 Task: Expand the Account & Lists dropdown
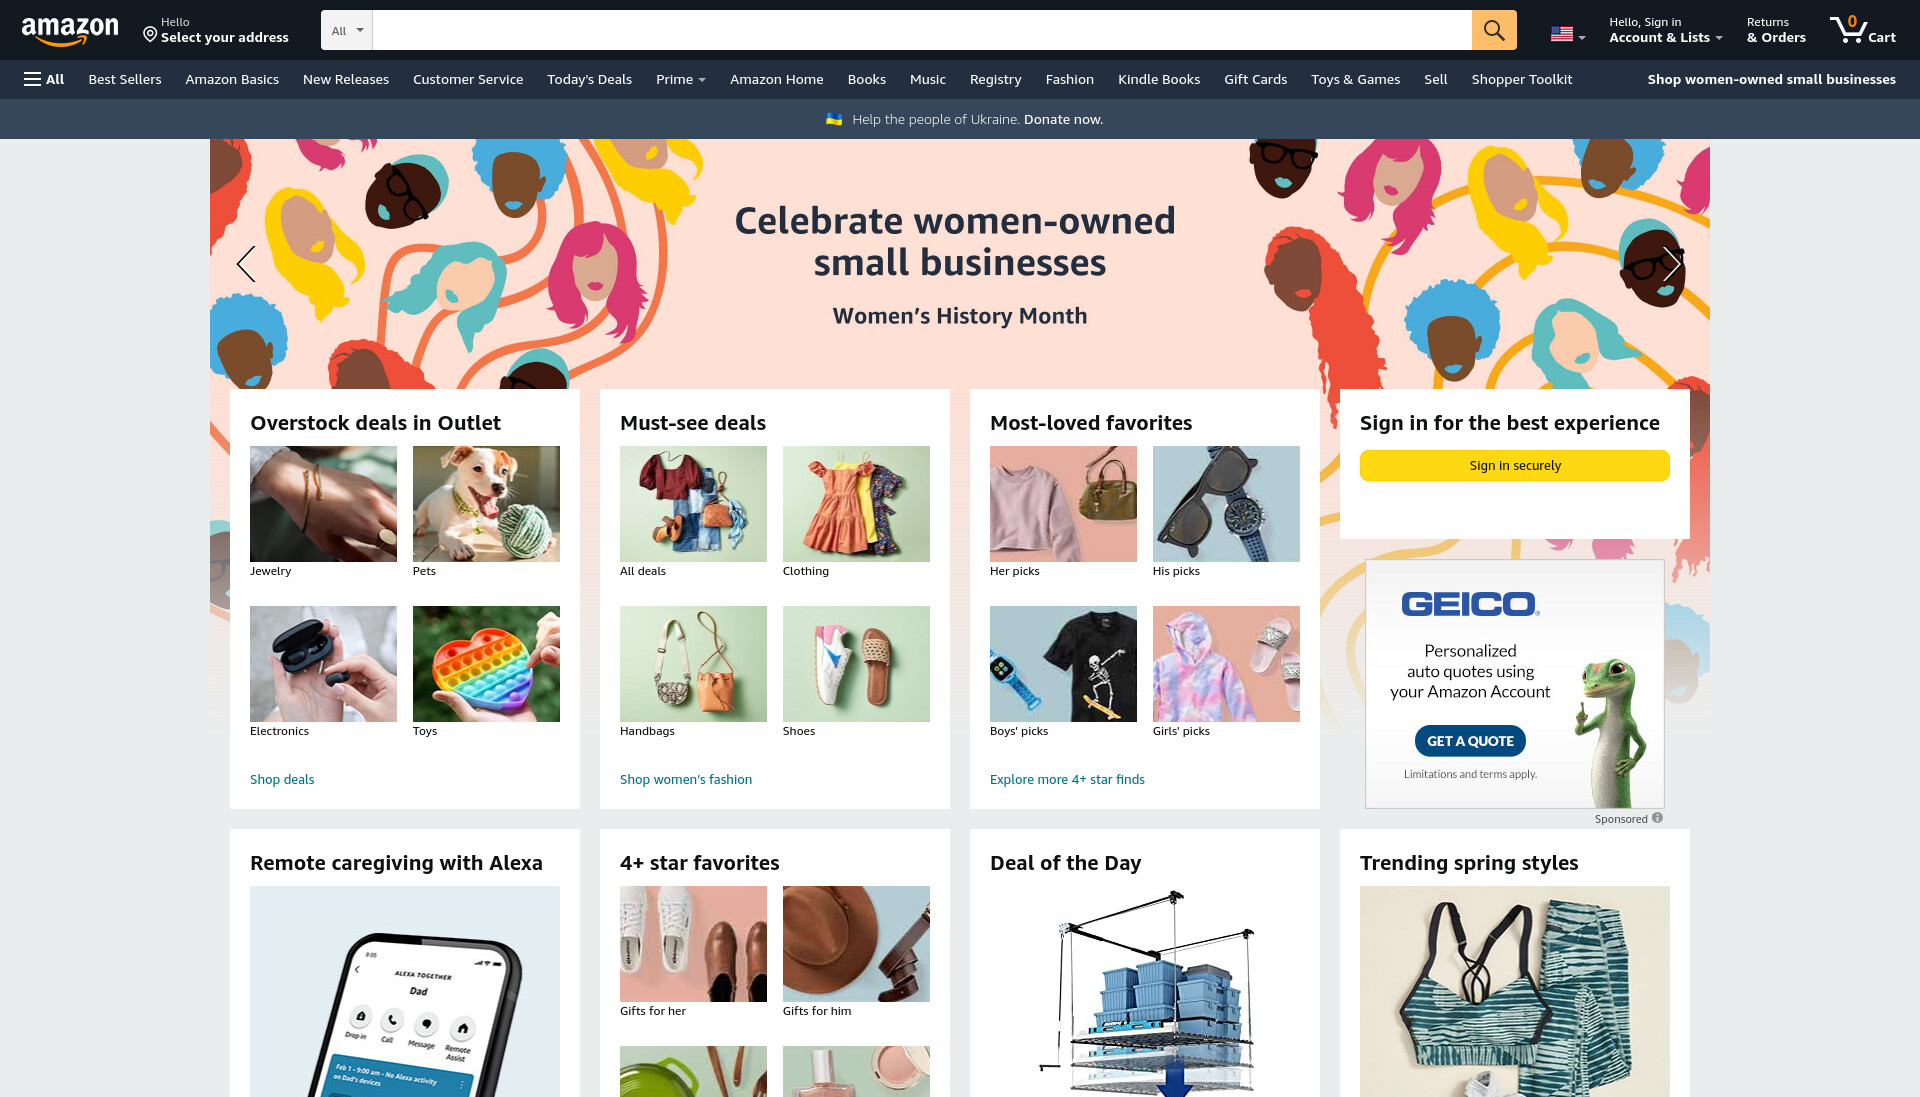click(x=1665, y=30)
